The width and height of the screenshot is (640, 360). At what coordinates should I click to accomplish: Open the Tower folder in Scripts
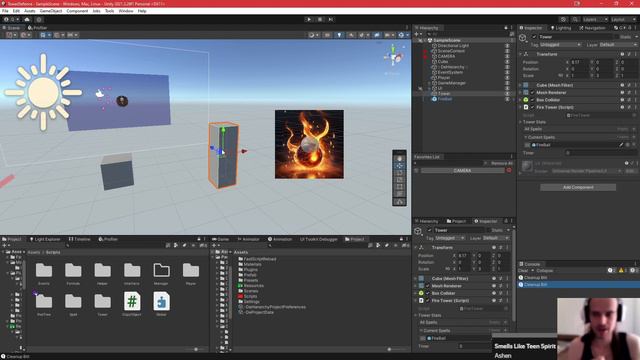(102, 301)
